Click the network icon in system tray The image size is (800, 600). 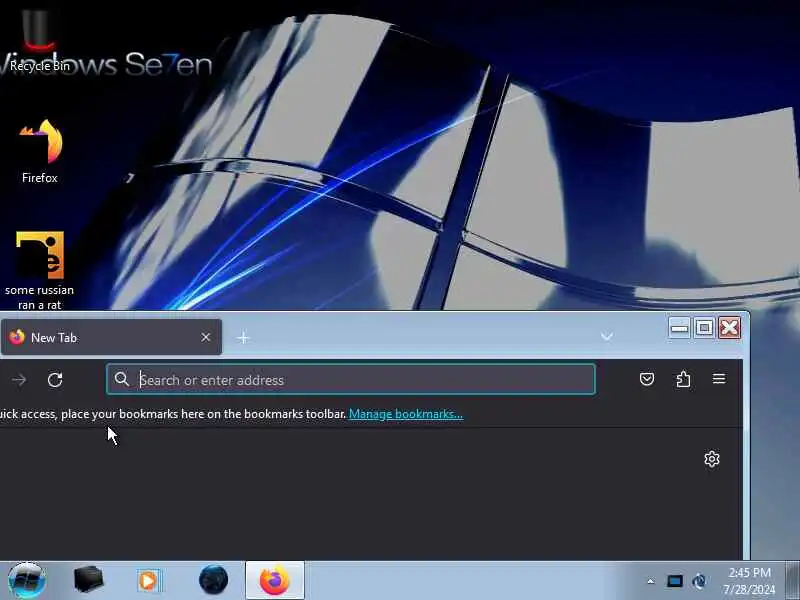(x=699, y=581)
